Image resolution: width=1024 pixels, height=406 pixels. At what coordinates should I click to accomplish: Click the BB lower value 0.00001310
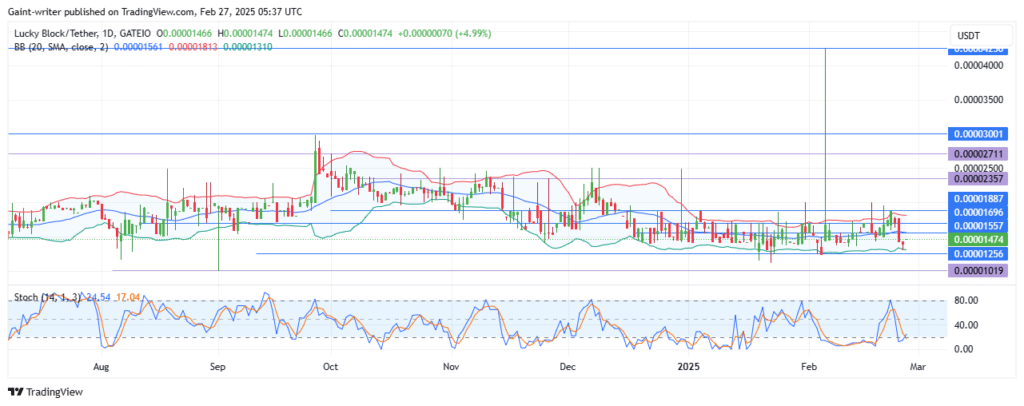(248, 47)
